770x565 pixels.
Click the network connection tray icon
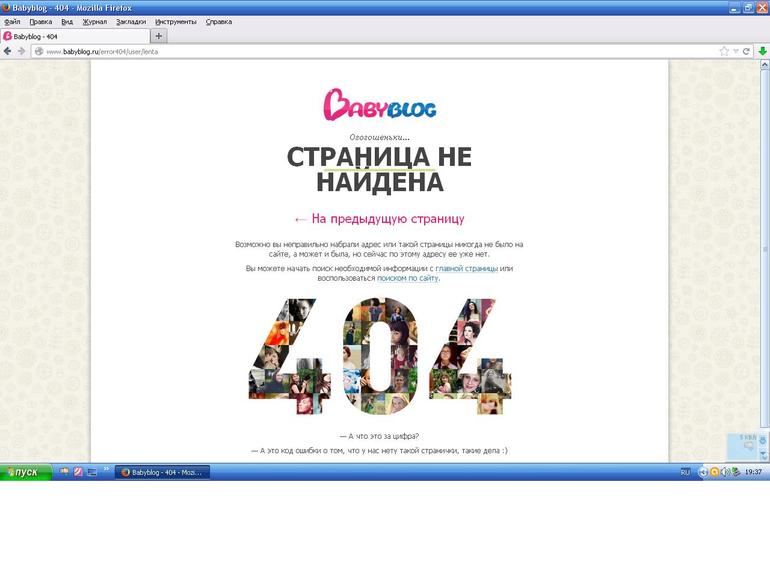coord(736,472)
